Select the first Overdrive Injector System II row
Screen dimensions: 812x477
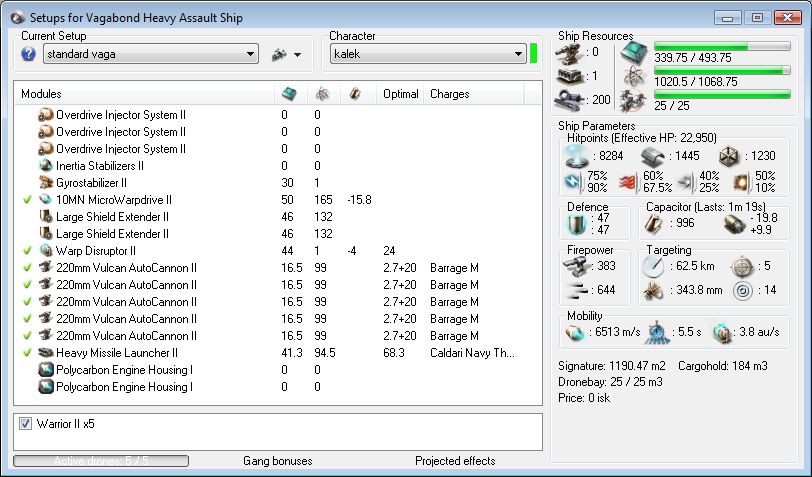click(x=278, y=114)
